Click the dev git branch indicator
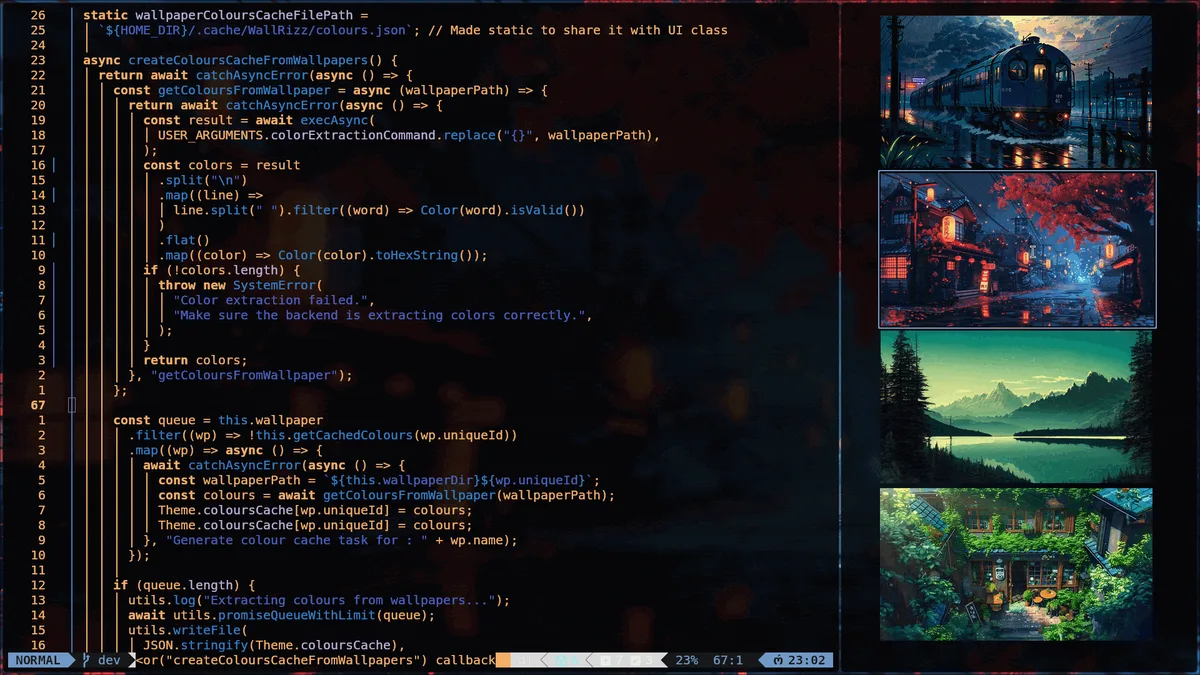 coord(102,660)
